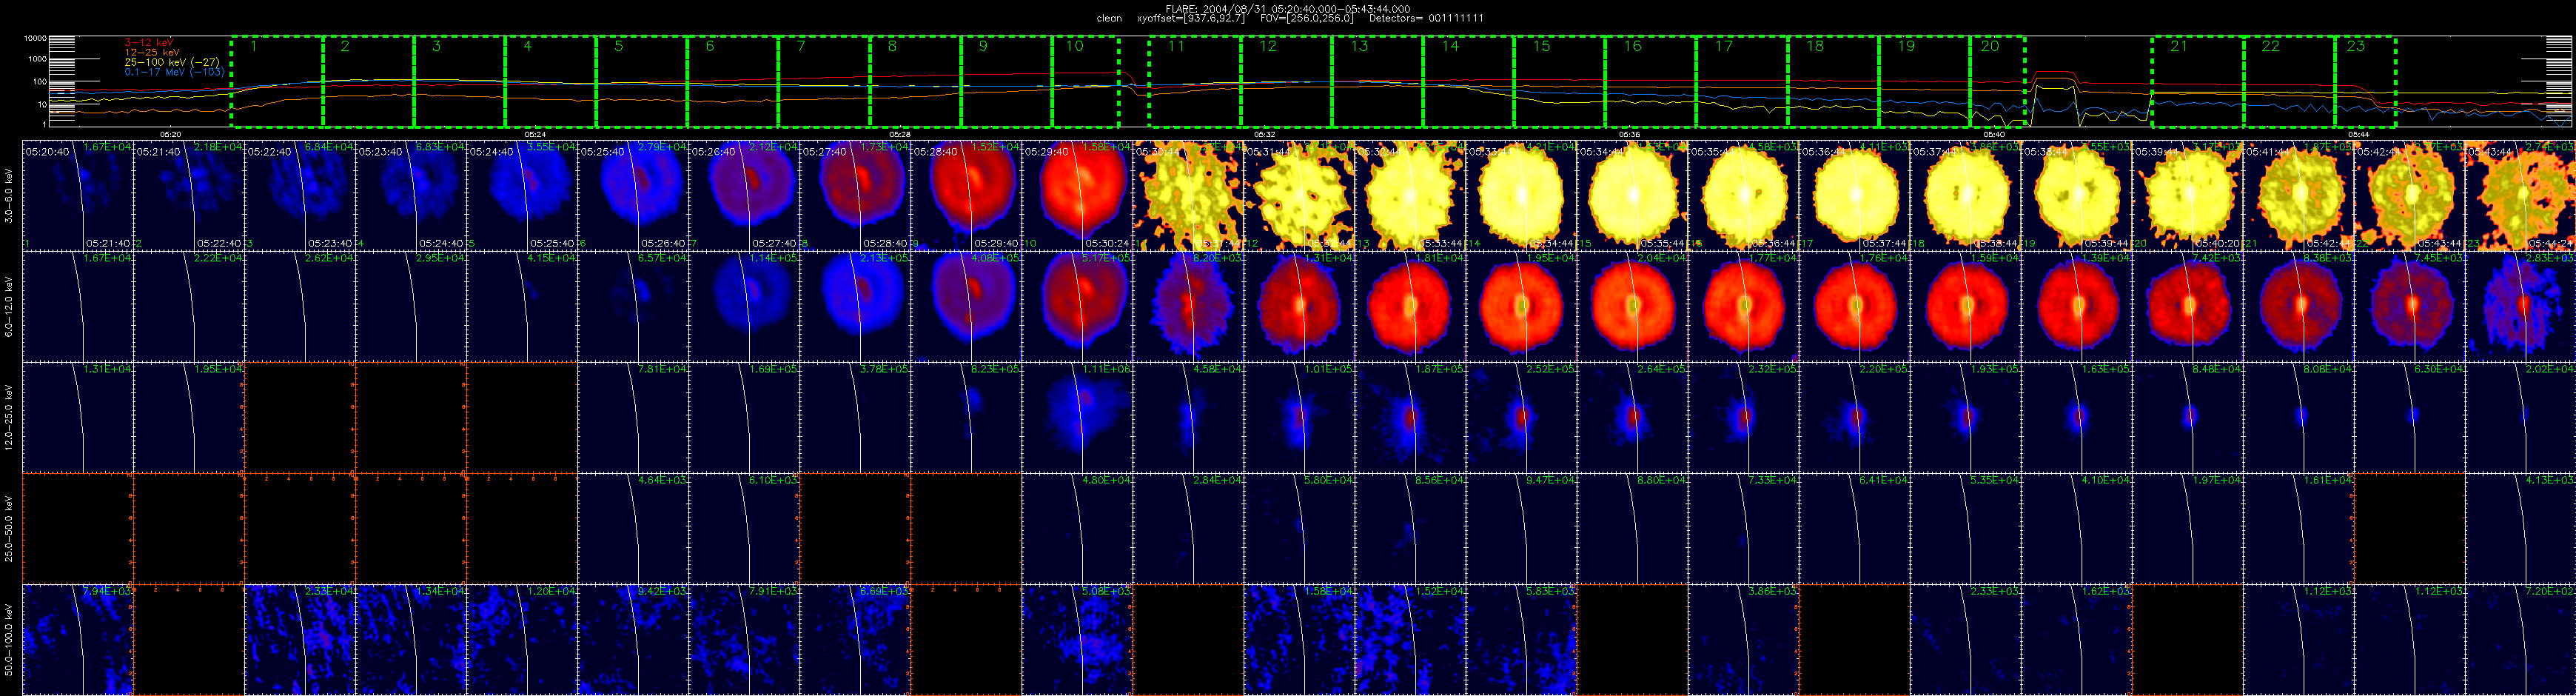This screenshot has height=696, width=2576.
Task: Open the 50.0-100.0 keV image with peak 5.08E+03
Action: (1077, 639)
